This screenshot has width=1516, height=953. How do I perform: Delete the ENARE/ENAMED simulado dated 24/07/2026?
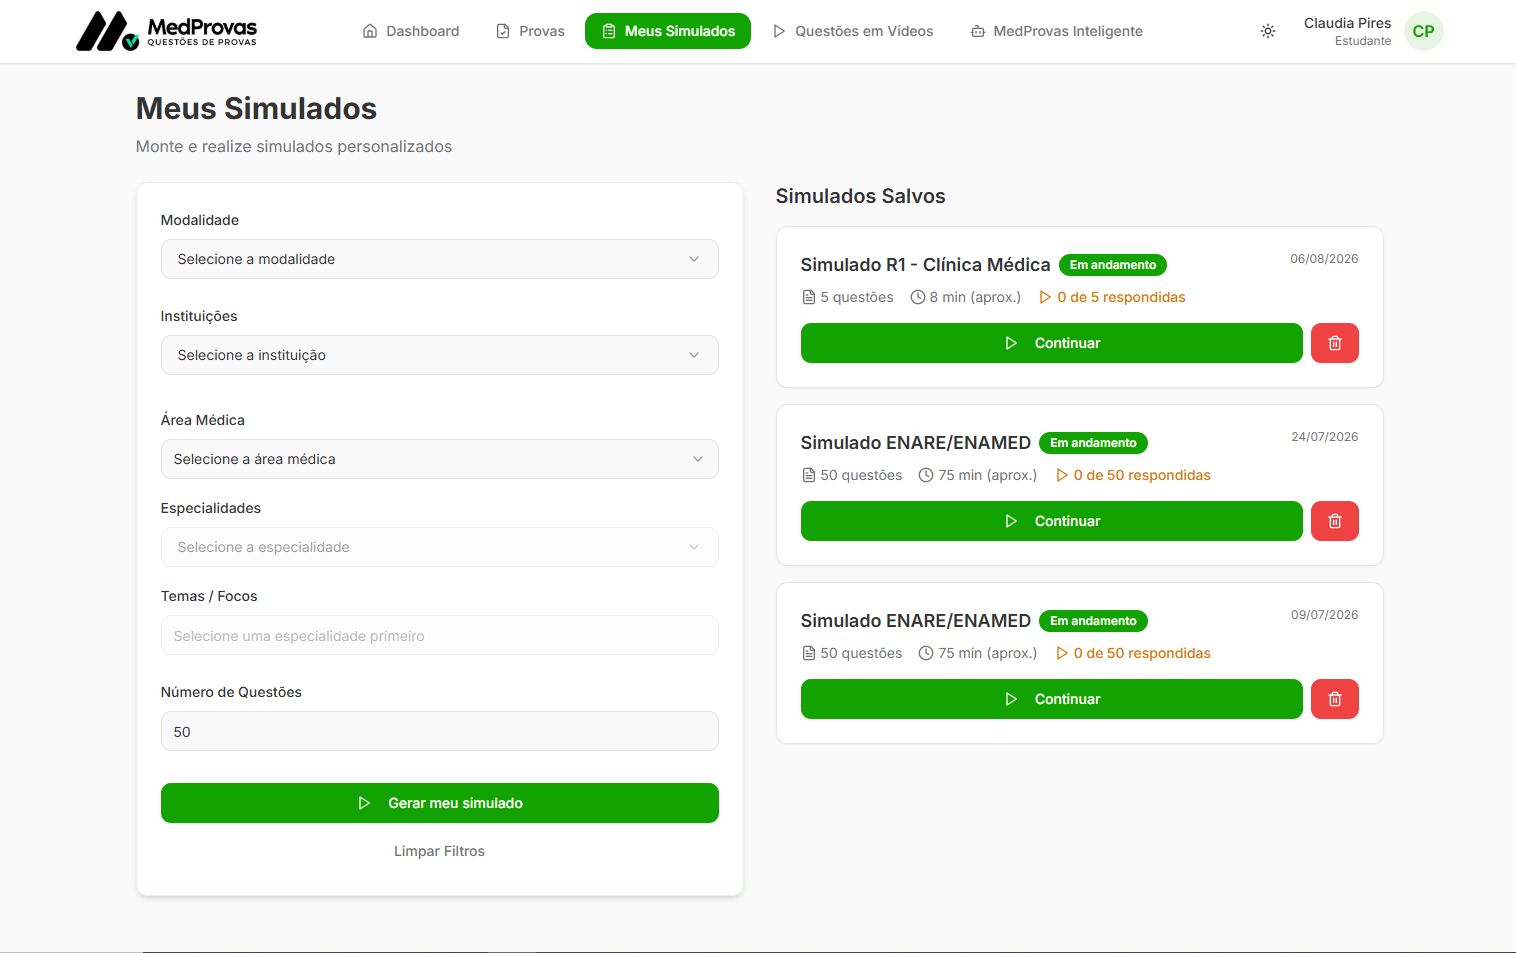[x=1334, y=521]
